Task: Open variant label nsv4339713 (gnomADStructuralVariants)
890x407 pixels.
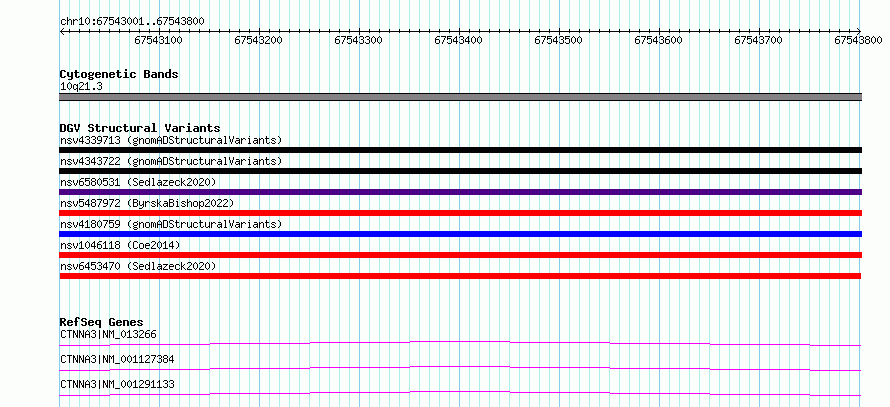Action: [x=171, y=140]
